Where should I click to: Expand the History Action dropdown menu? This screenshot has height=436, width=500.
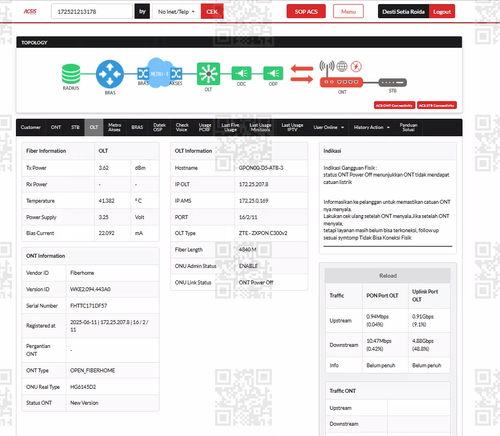pos(372,127)
